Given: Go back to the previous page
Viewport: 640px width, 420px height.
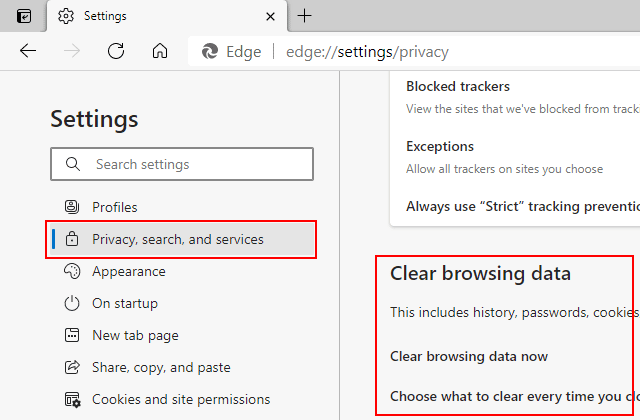Looking at the screenshot, I should click(28, 51).
